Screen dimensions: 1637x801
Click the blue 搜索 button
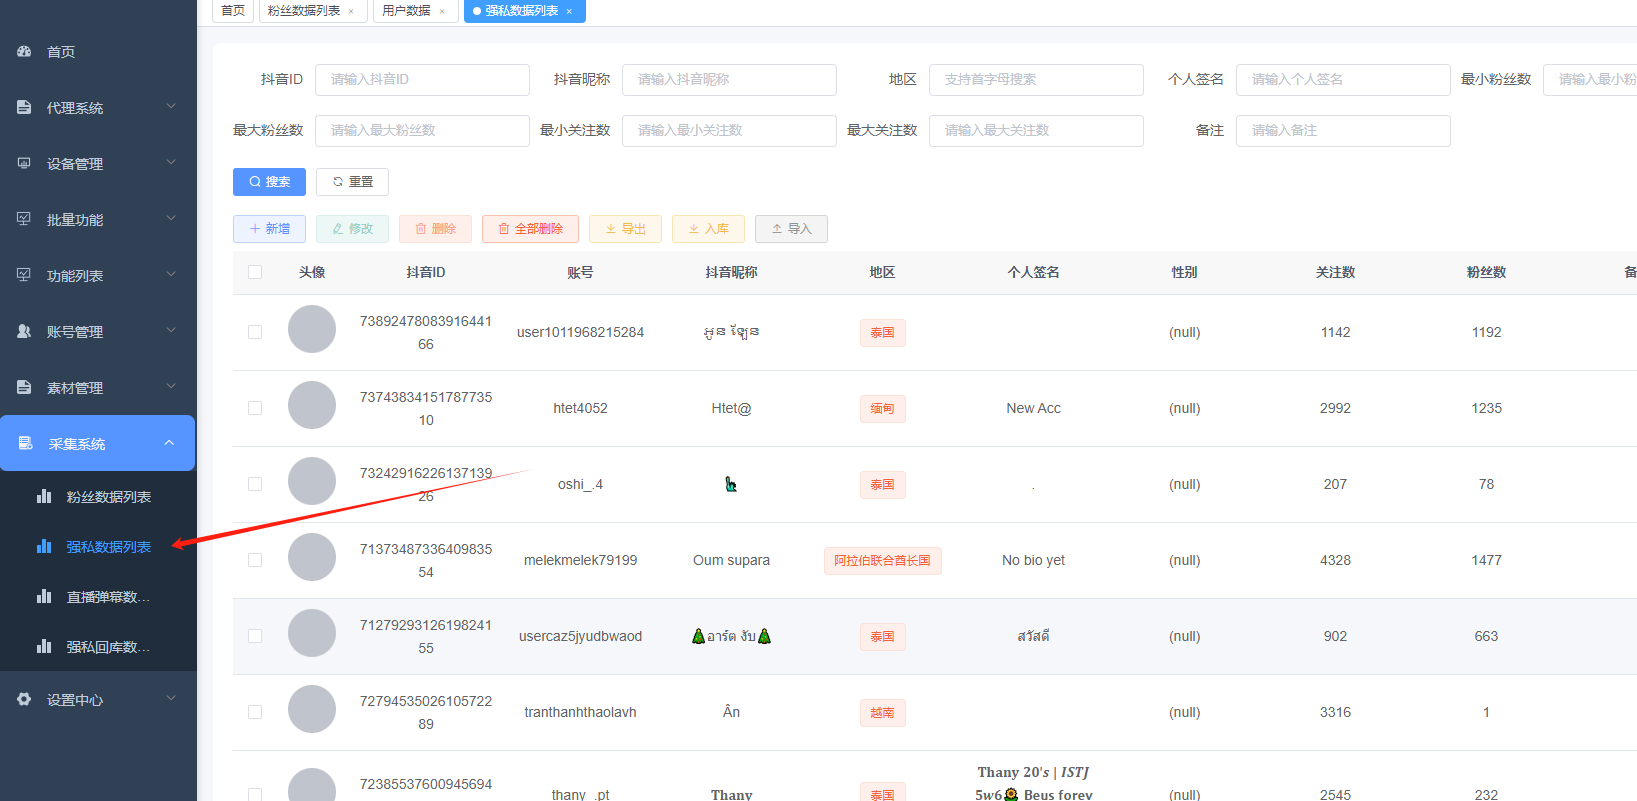tap(269, 182)
